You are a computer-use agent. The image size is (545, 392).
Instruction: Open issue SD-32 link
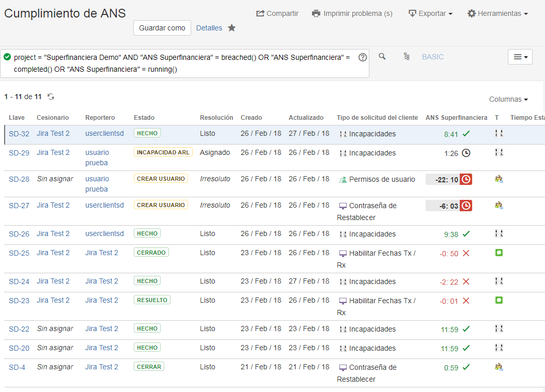[x=19, y=134]
